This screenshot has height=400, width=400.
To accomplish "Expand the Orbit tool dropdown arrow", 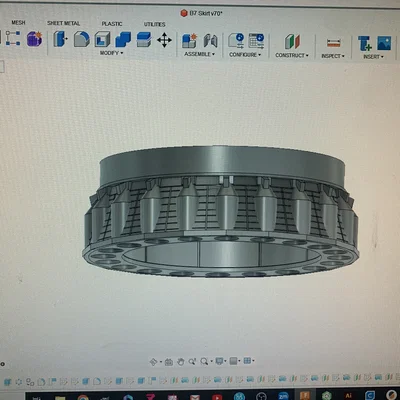I will [161, 362].
